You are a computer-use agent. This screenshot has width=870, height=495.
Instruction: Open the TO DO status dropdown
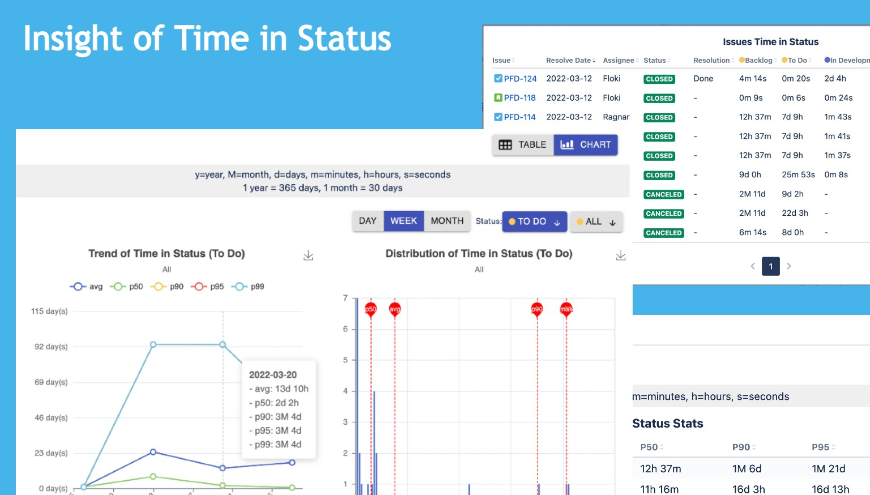point(534,221)
